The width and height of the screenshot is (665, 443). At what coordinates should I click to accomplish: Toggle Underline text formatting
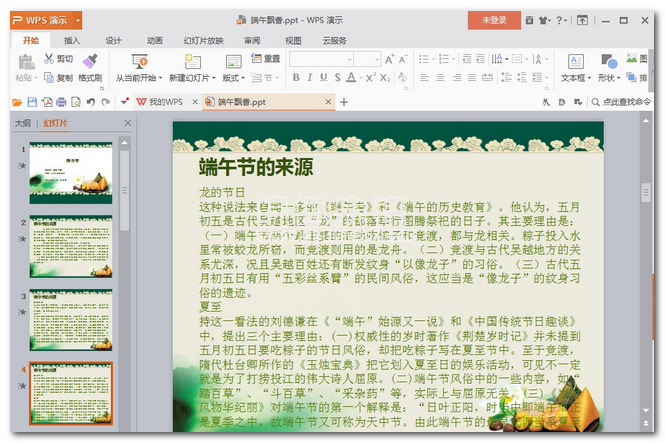tap(325, 78)
